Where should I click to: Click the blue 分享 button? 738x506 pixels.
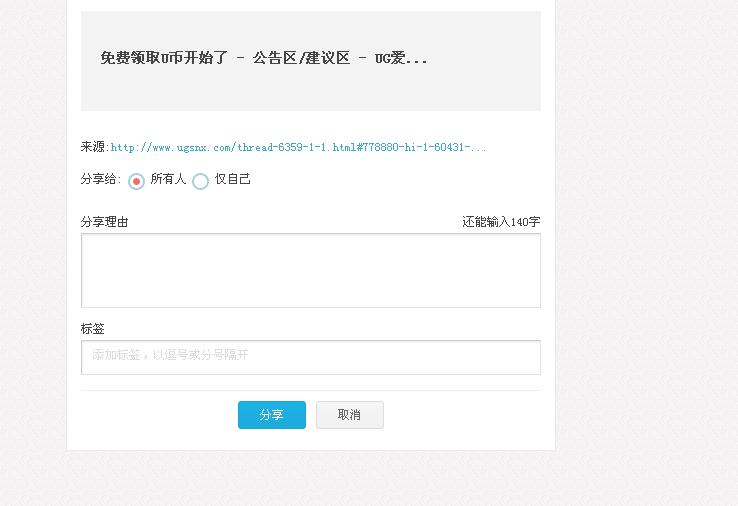[272, 415]
